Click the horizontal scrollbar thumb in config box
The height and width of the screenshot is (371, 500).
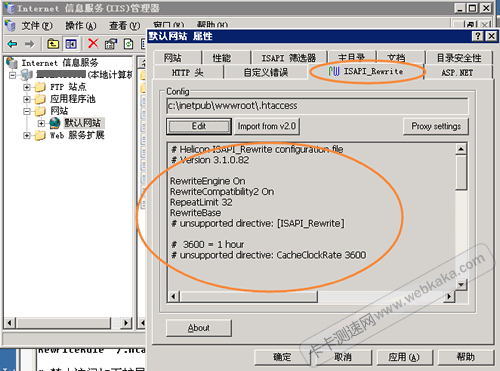click(249, 296)
